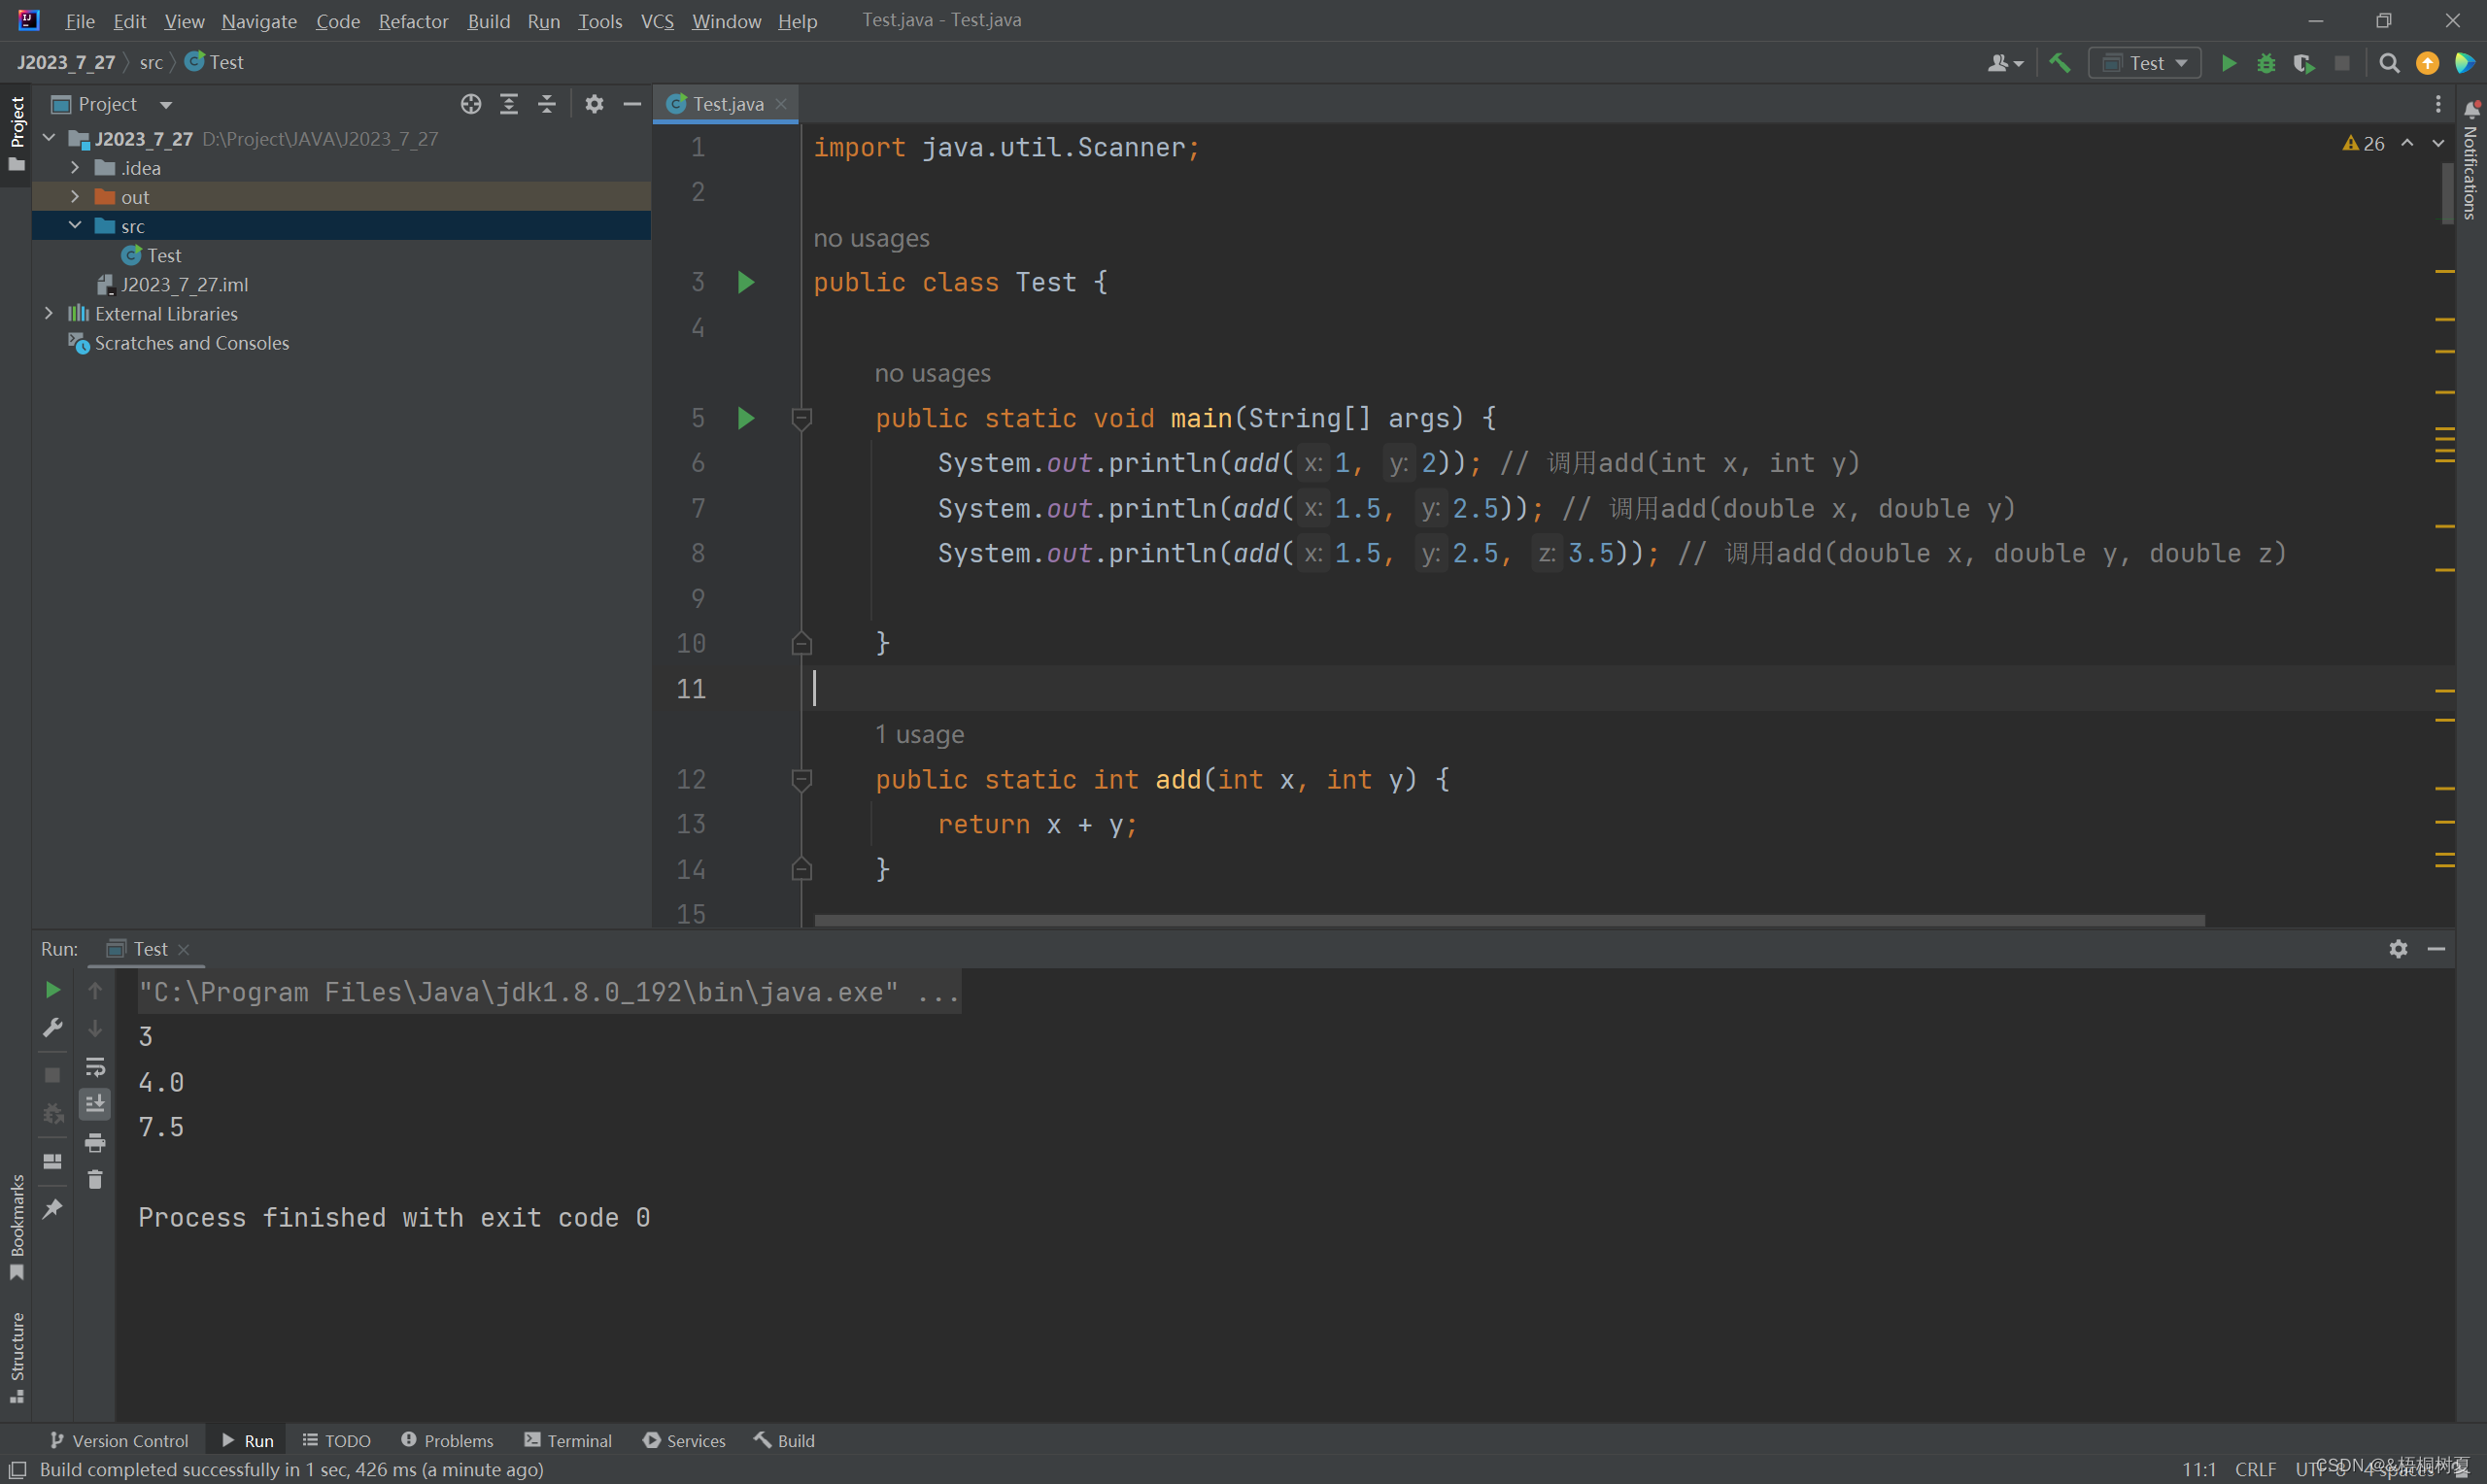Open Run panel settings gear
Viewport: 2487px width, 1484px height.
(x=2399, y=948)
